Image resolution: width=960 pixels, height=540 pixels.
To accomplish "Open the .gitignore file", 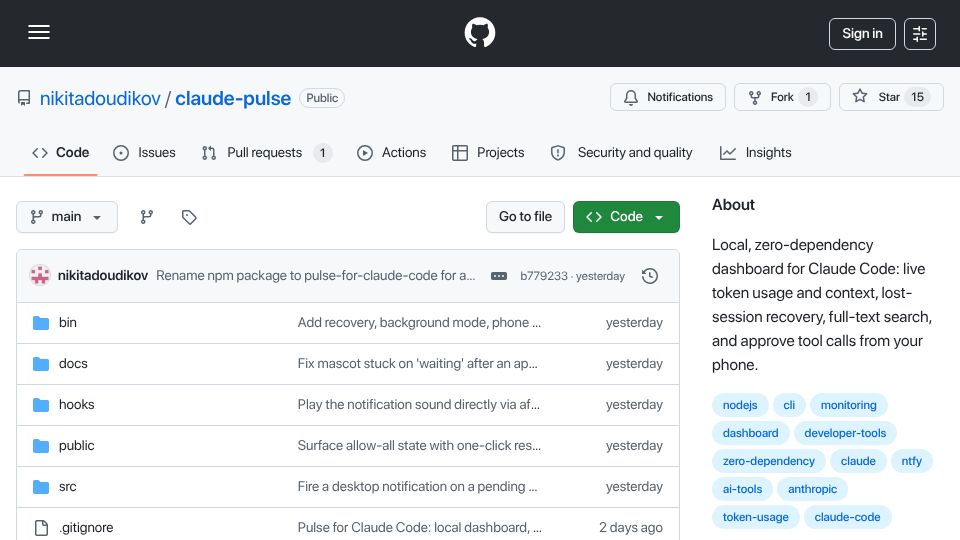I will click(86, 528).
